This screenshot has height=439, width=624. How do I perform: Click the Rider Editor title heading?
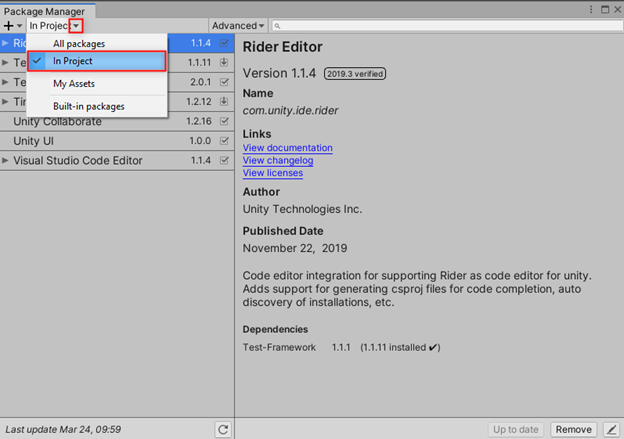click(283, 47)
